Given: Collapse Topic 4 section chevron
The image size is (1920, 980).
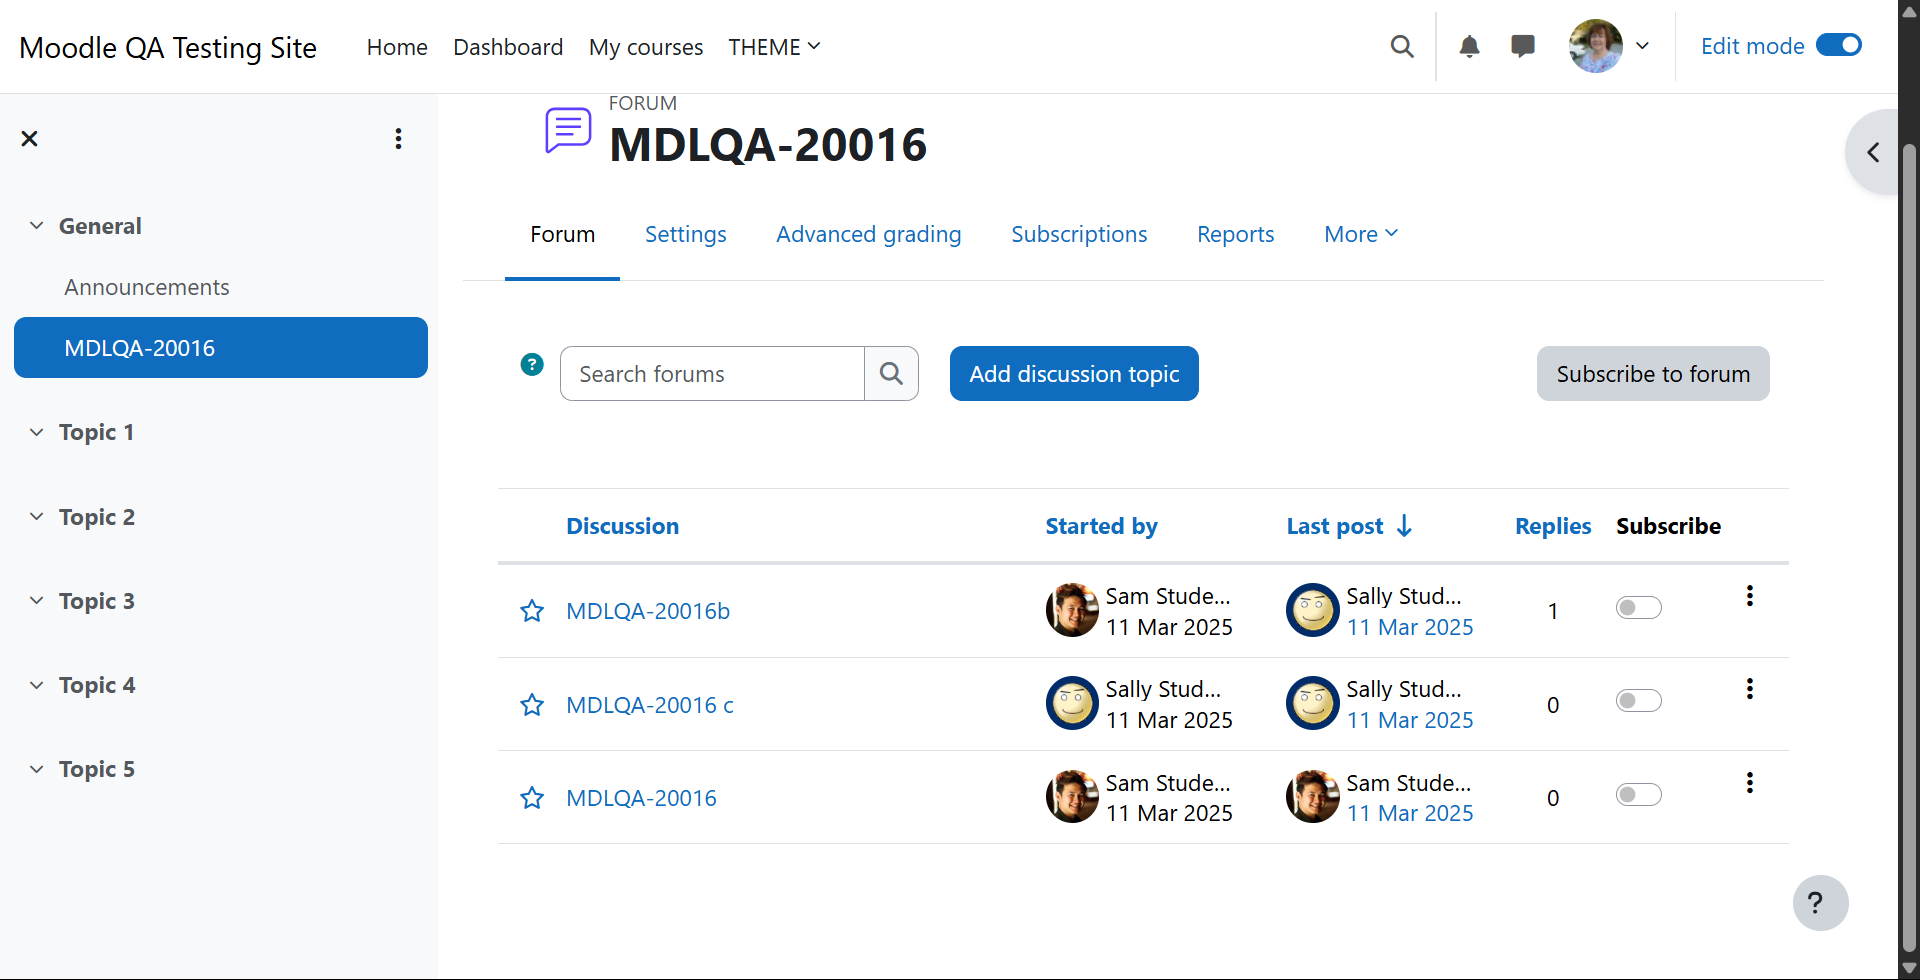Looking at the screenshot, I should pos(37,685).
